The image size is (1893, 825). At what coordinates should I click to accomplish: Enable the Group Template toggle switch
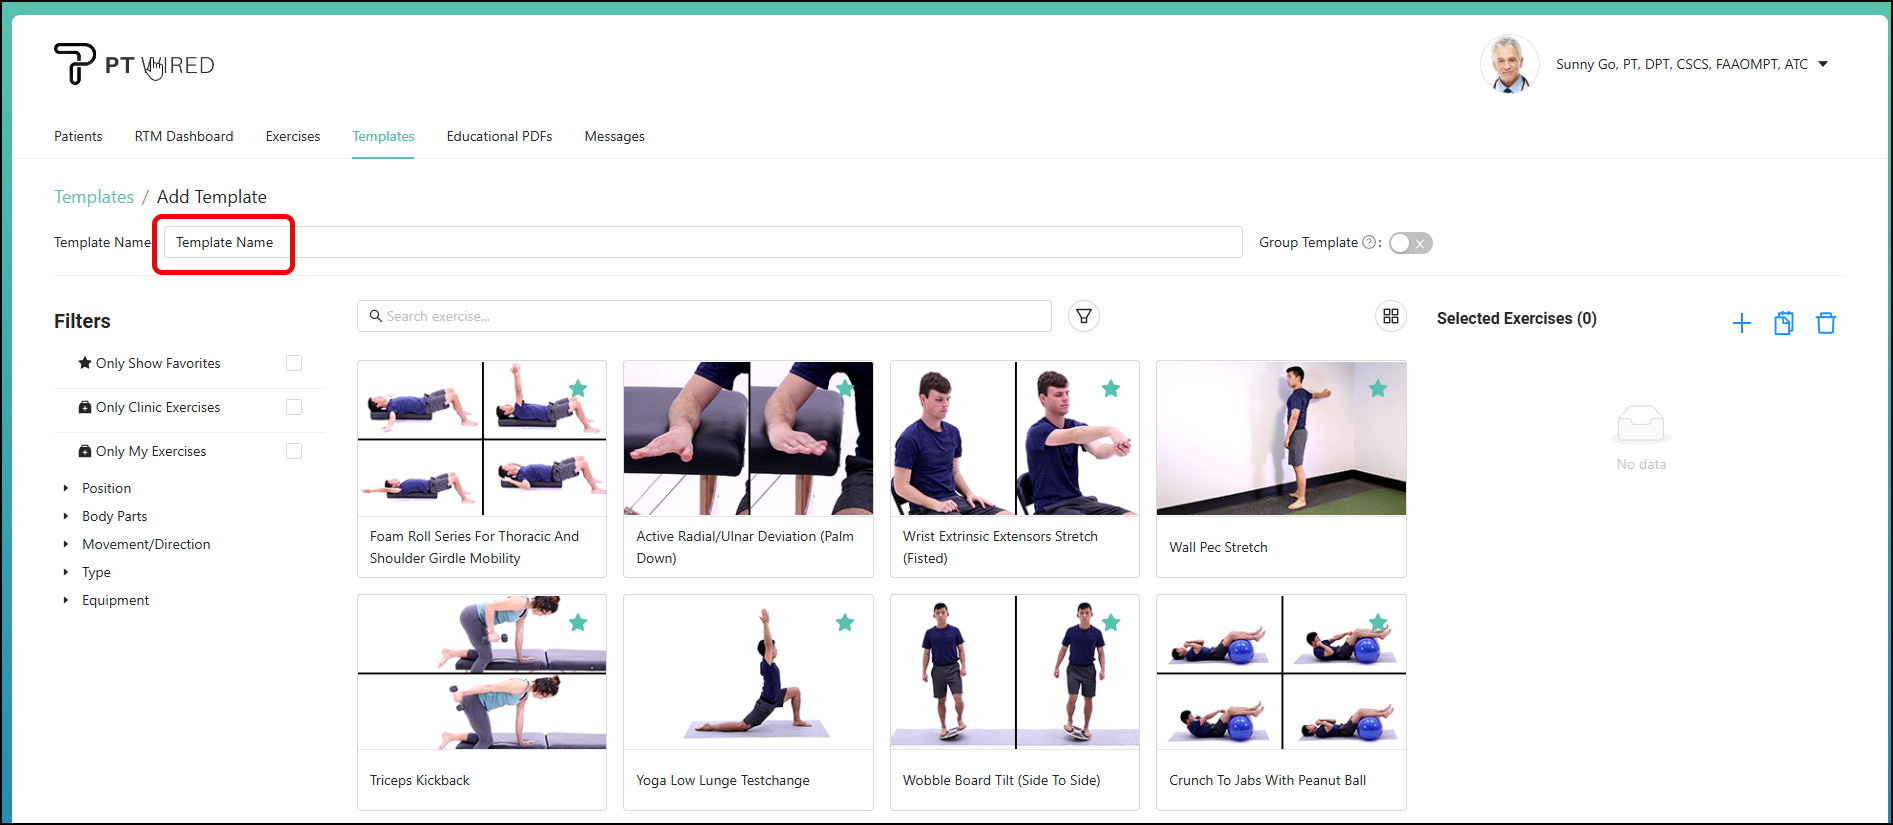click(1410, 243)
